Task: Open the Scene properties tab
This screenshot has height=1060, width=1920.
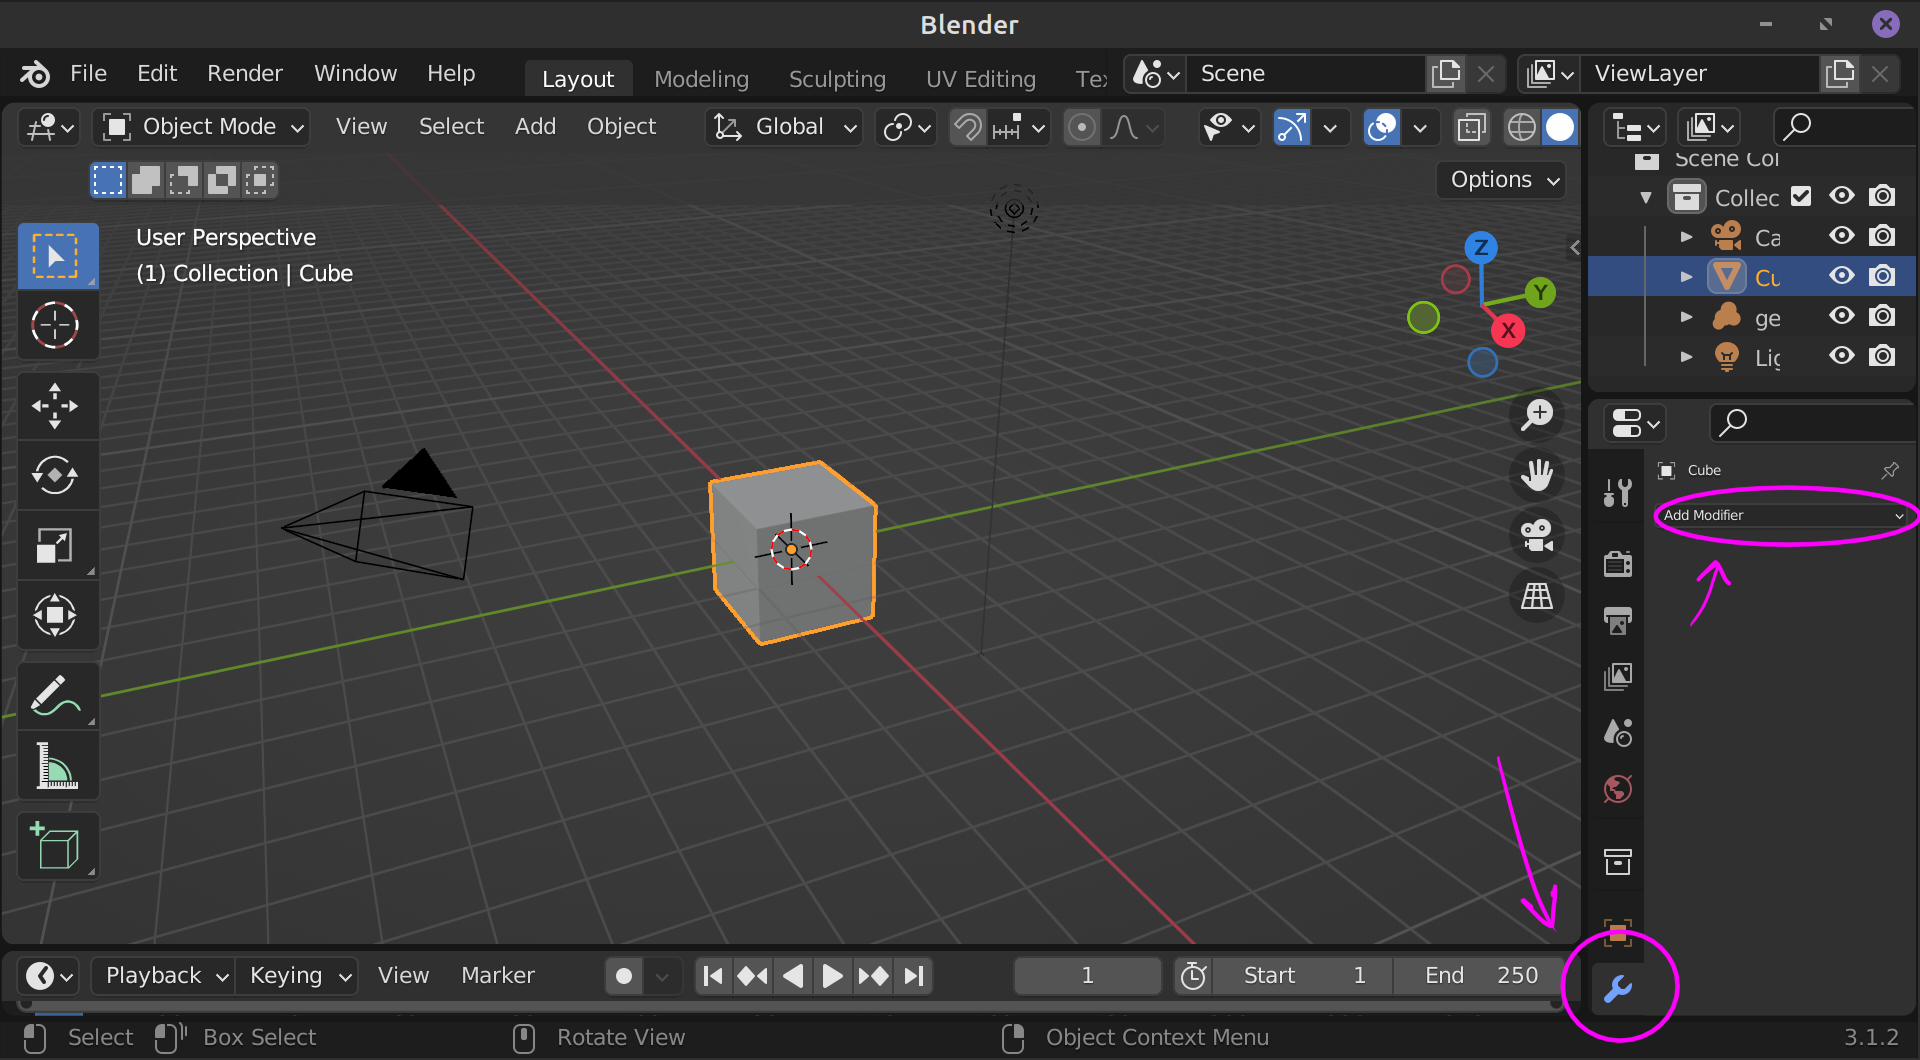Action: click(x=1618, y=733)
